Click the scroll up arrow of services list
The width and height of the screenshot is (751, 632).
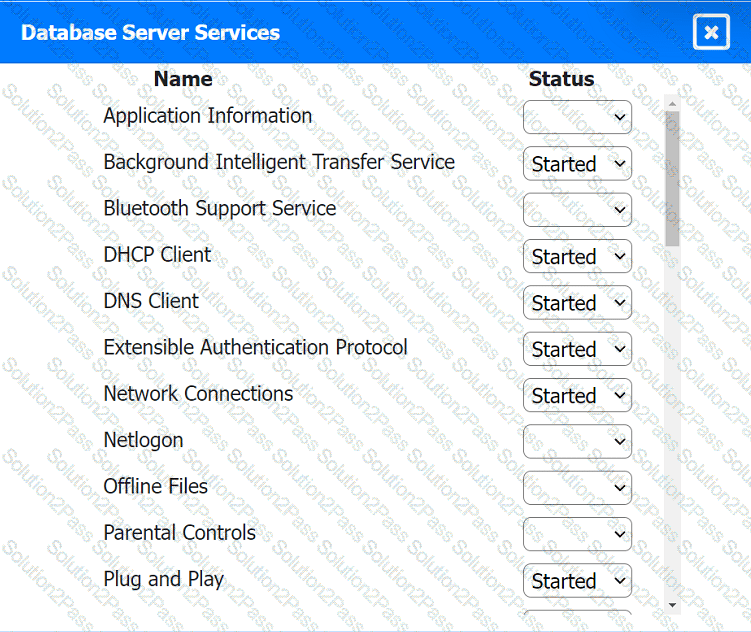pos(672,102)
